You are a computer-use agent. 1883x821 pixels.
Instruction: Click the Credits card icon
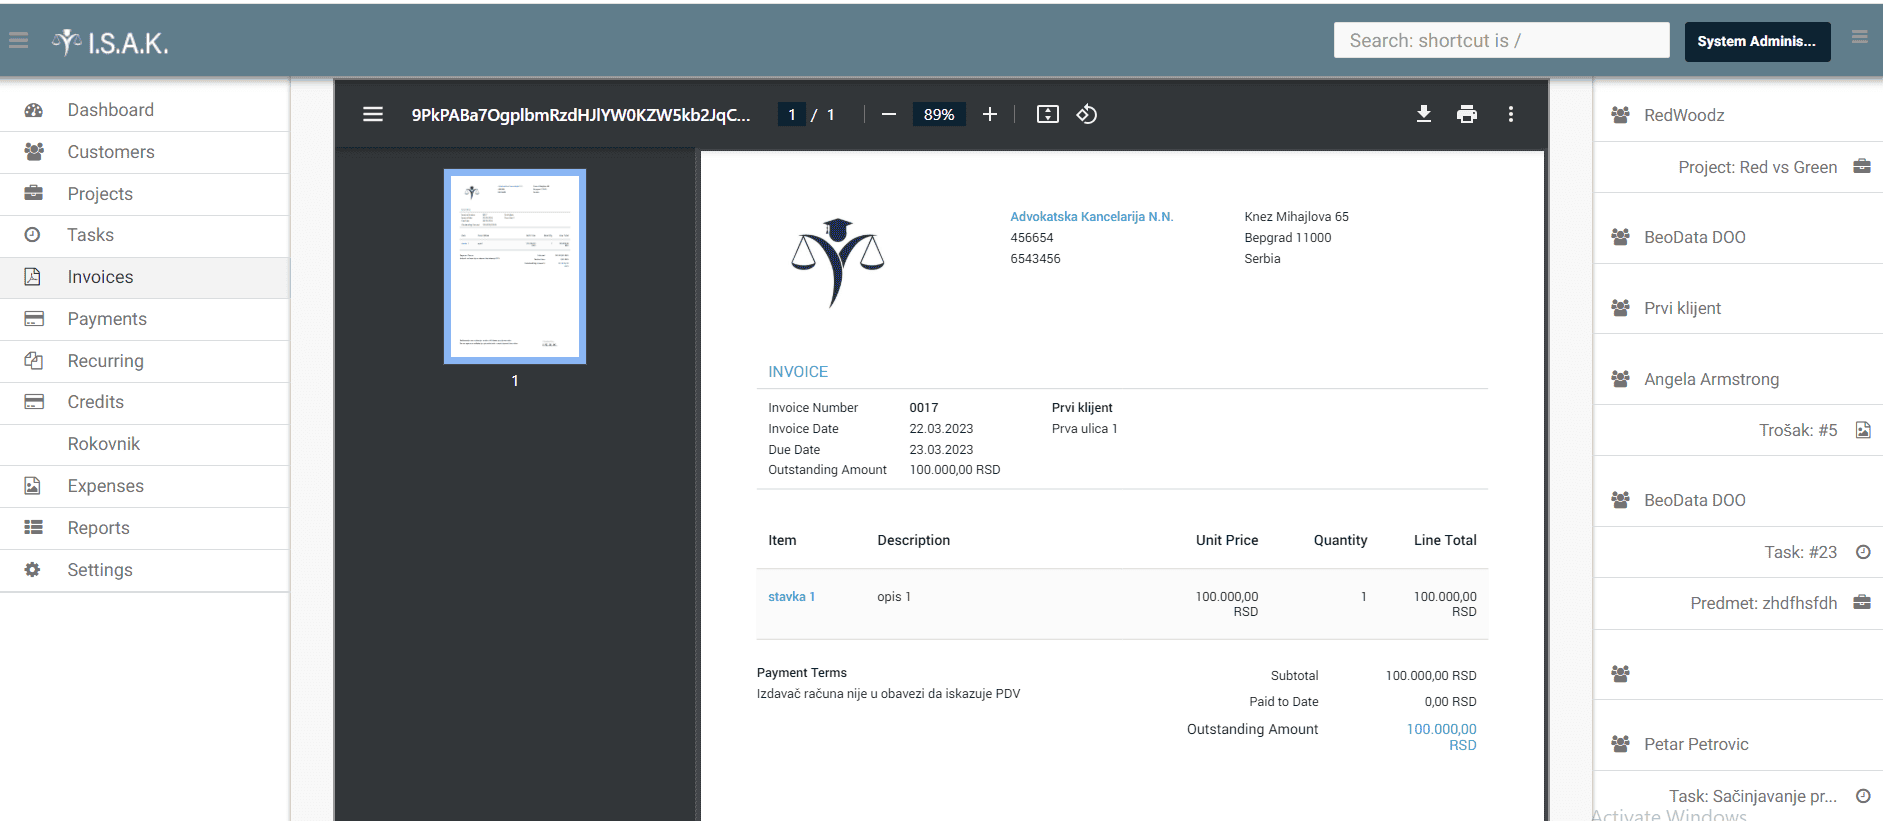point(33,402)
